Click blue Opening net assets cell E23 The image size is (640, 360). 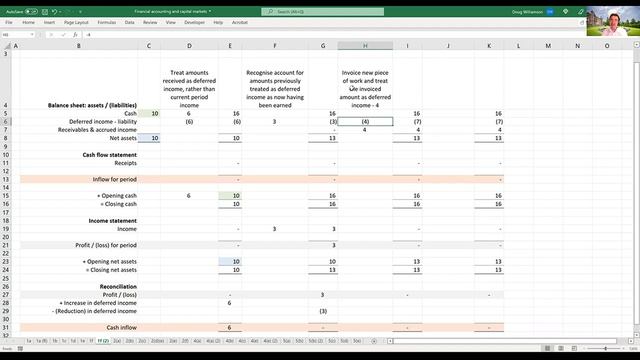tap(230, 262)
